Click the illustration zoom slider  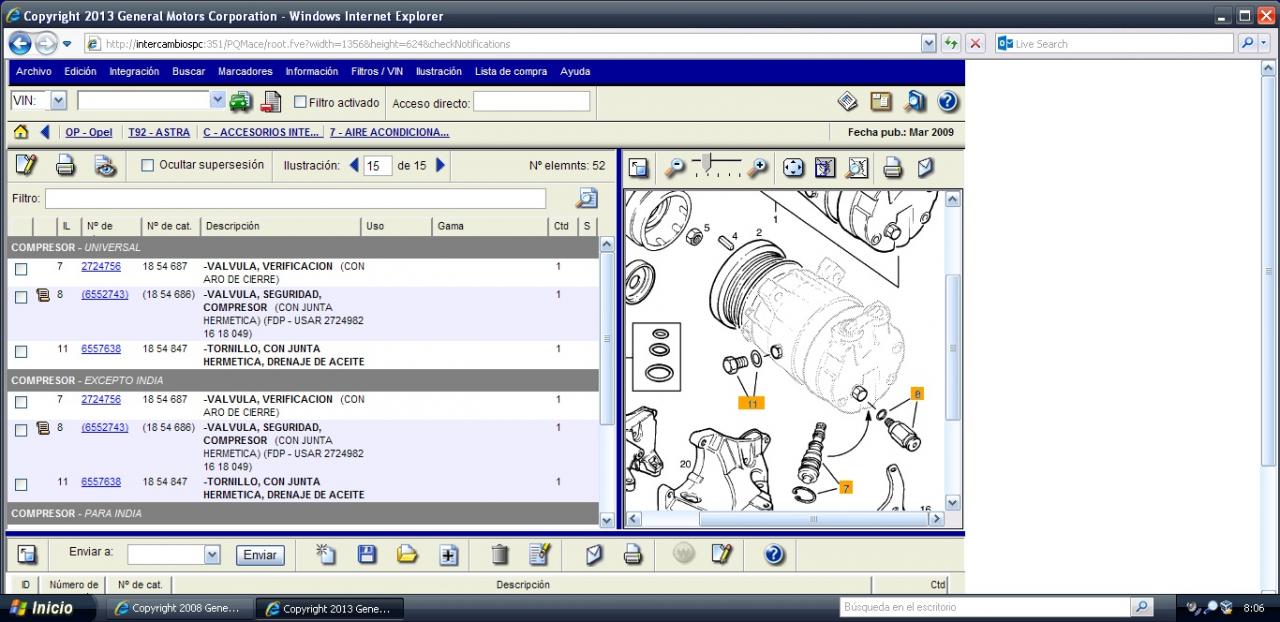pyautogui.click(x=708, y=162)
